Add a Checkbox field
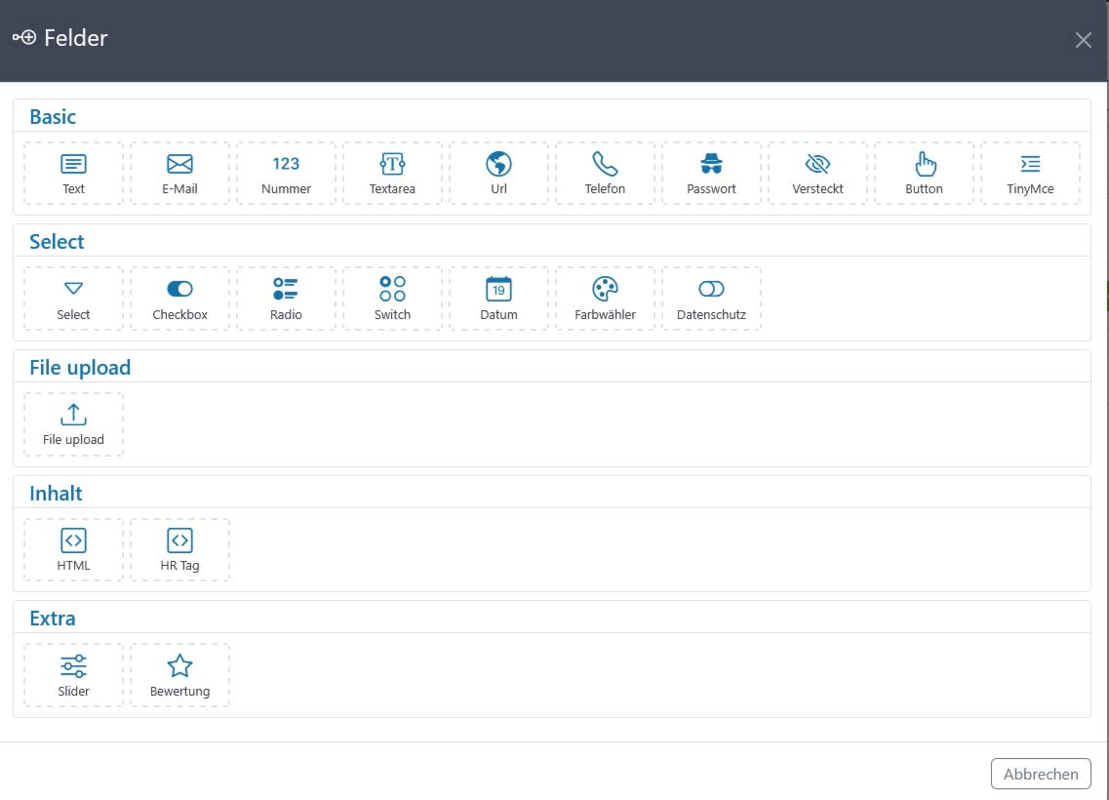The image size is (1109, 800). (180, 298)
